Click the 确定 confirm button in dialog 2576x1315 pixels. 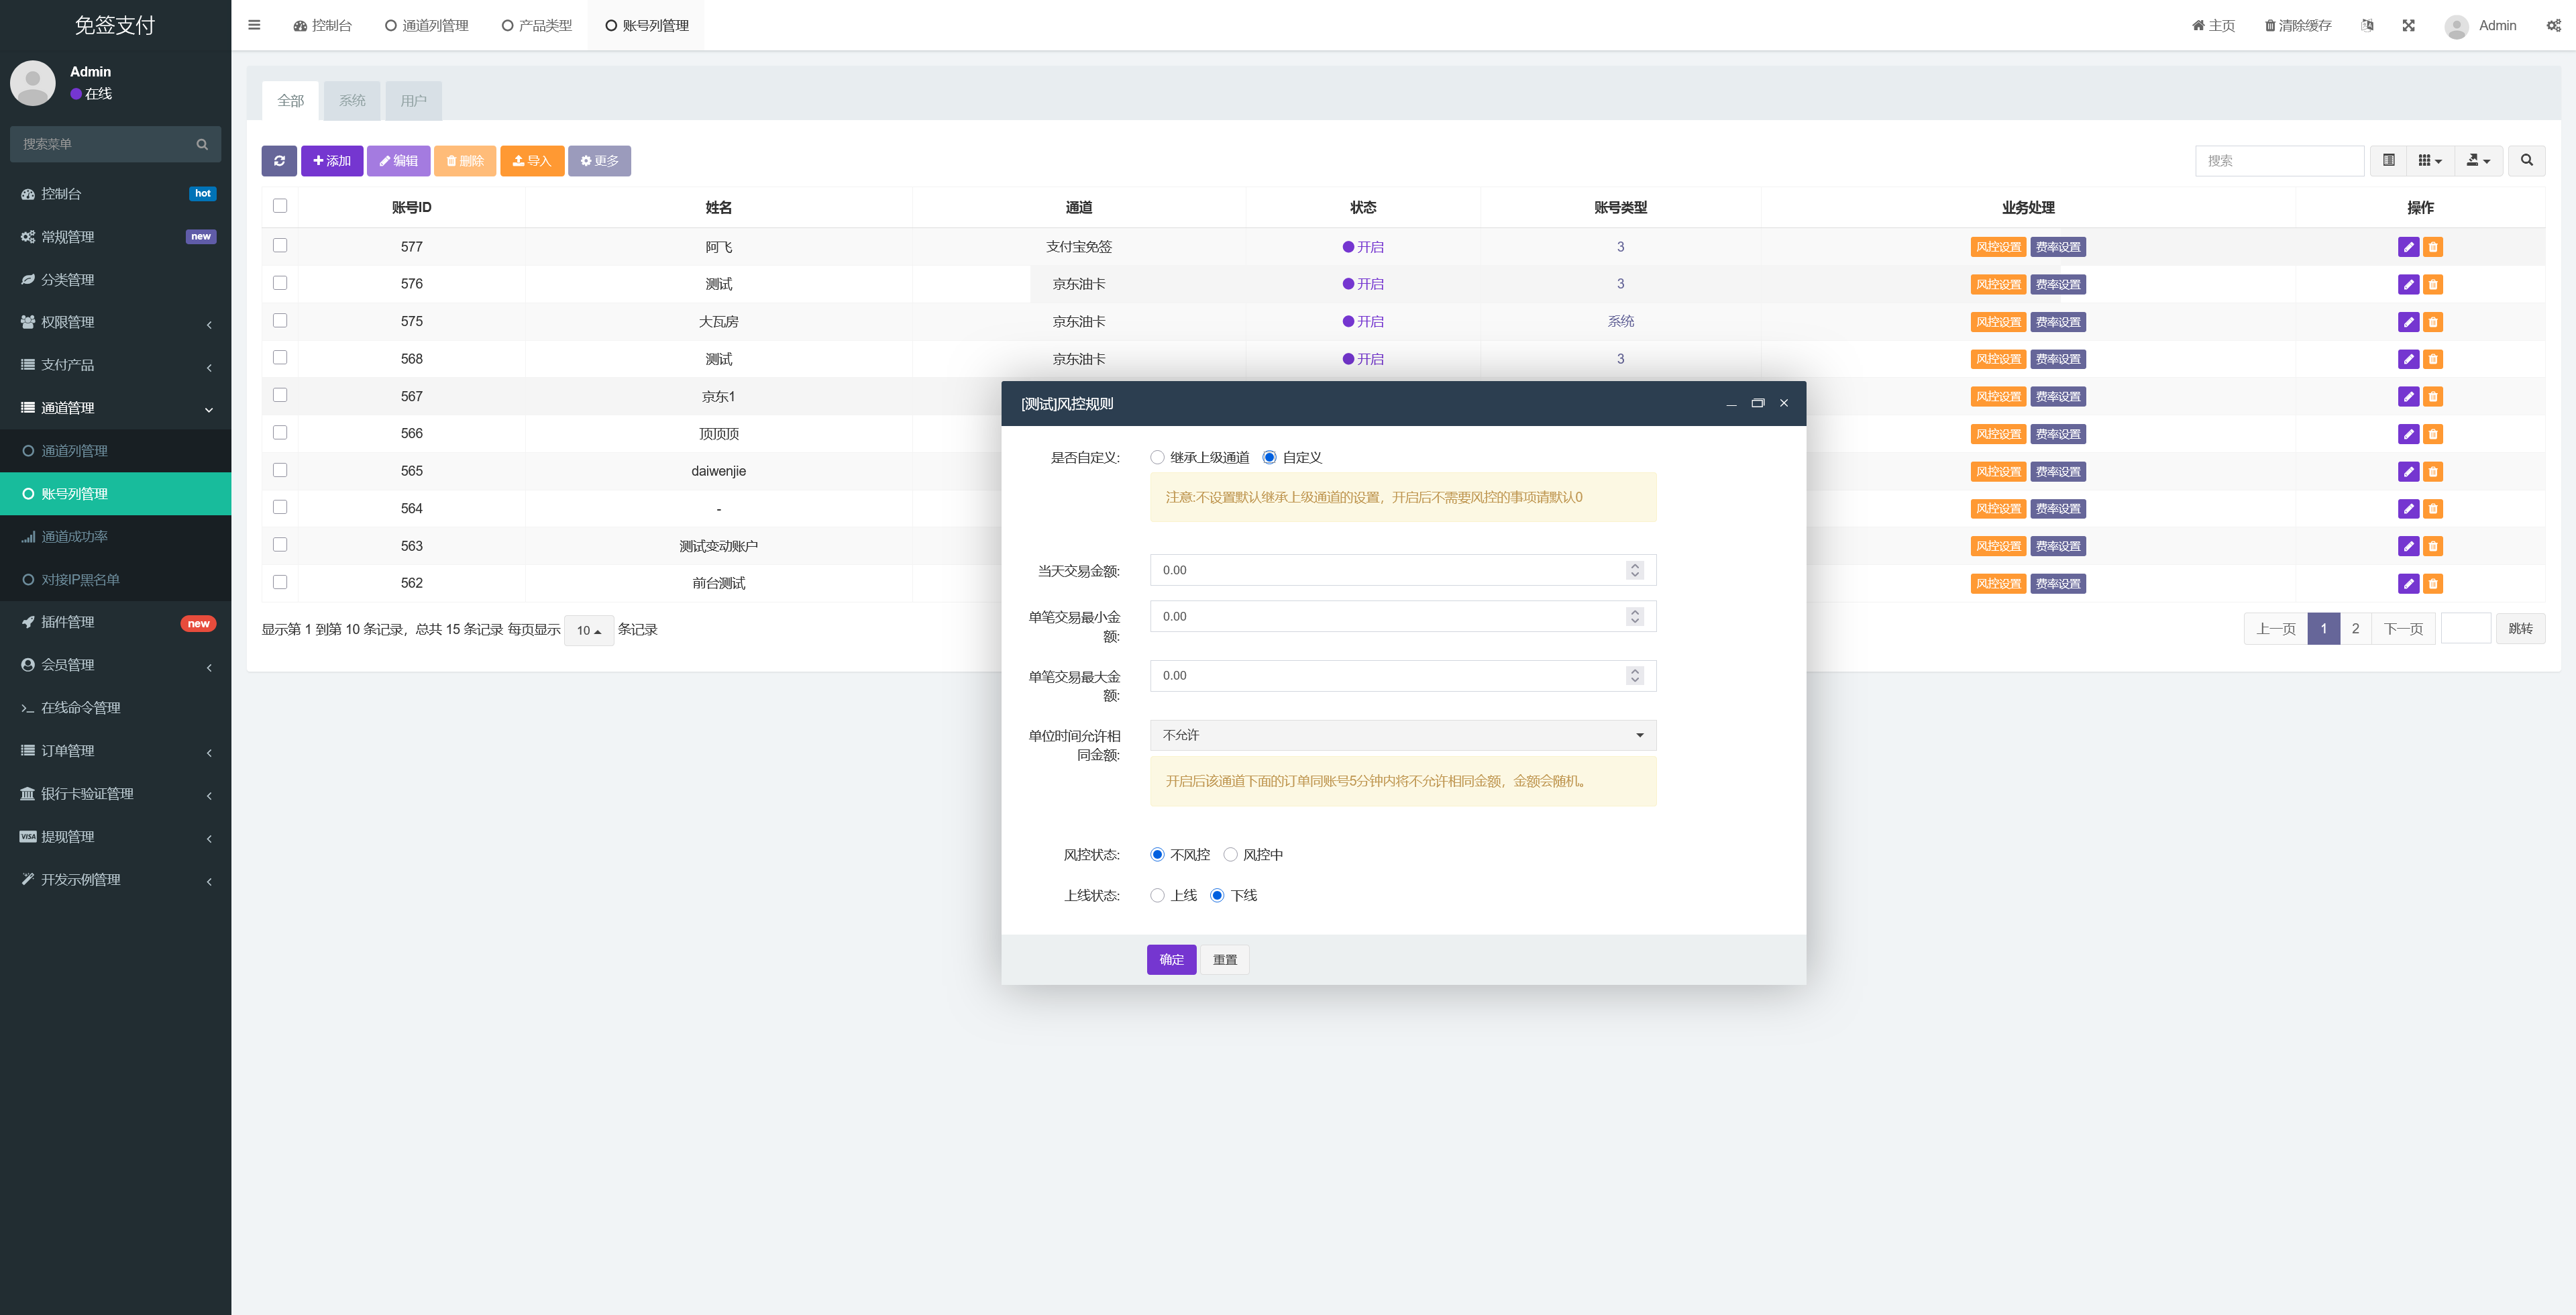point(1171,960)
